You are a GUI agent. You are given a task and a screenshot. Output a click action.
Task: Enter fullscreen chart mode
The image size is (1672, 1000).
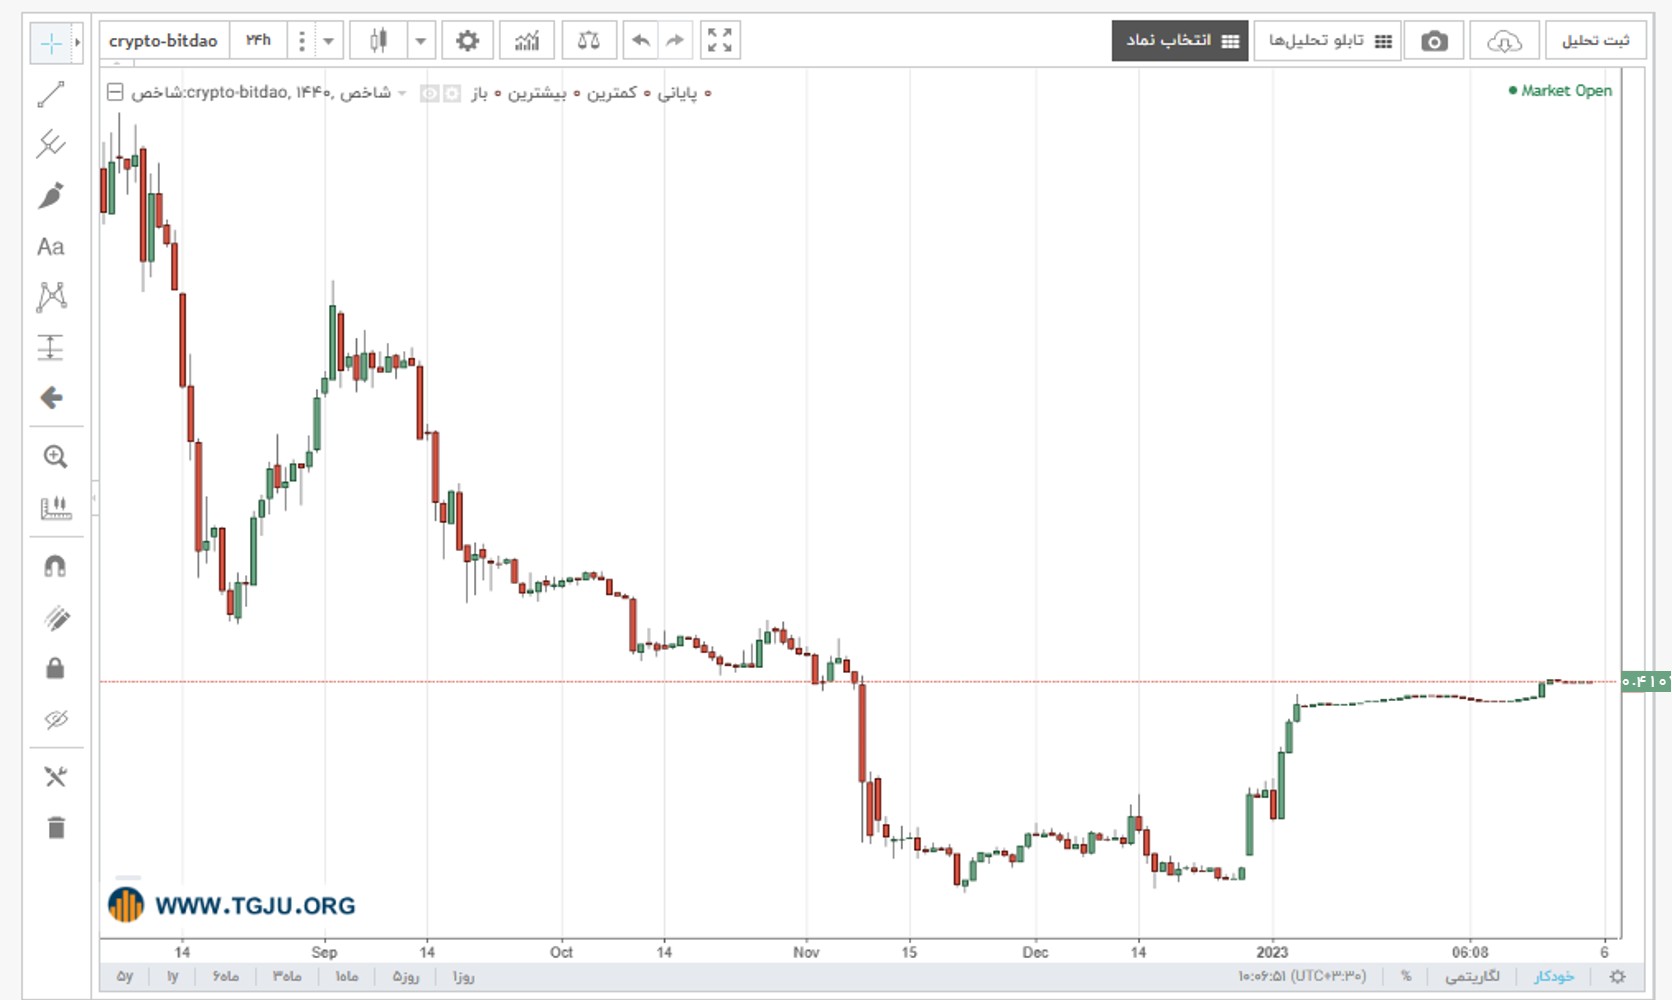[x=719, y=41]
